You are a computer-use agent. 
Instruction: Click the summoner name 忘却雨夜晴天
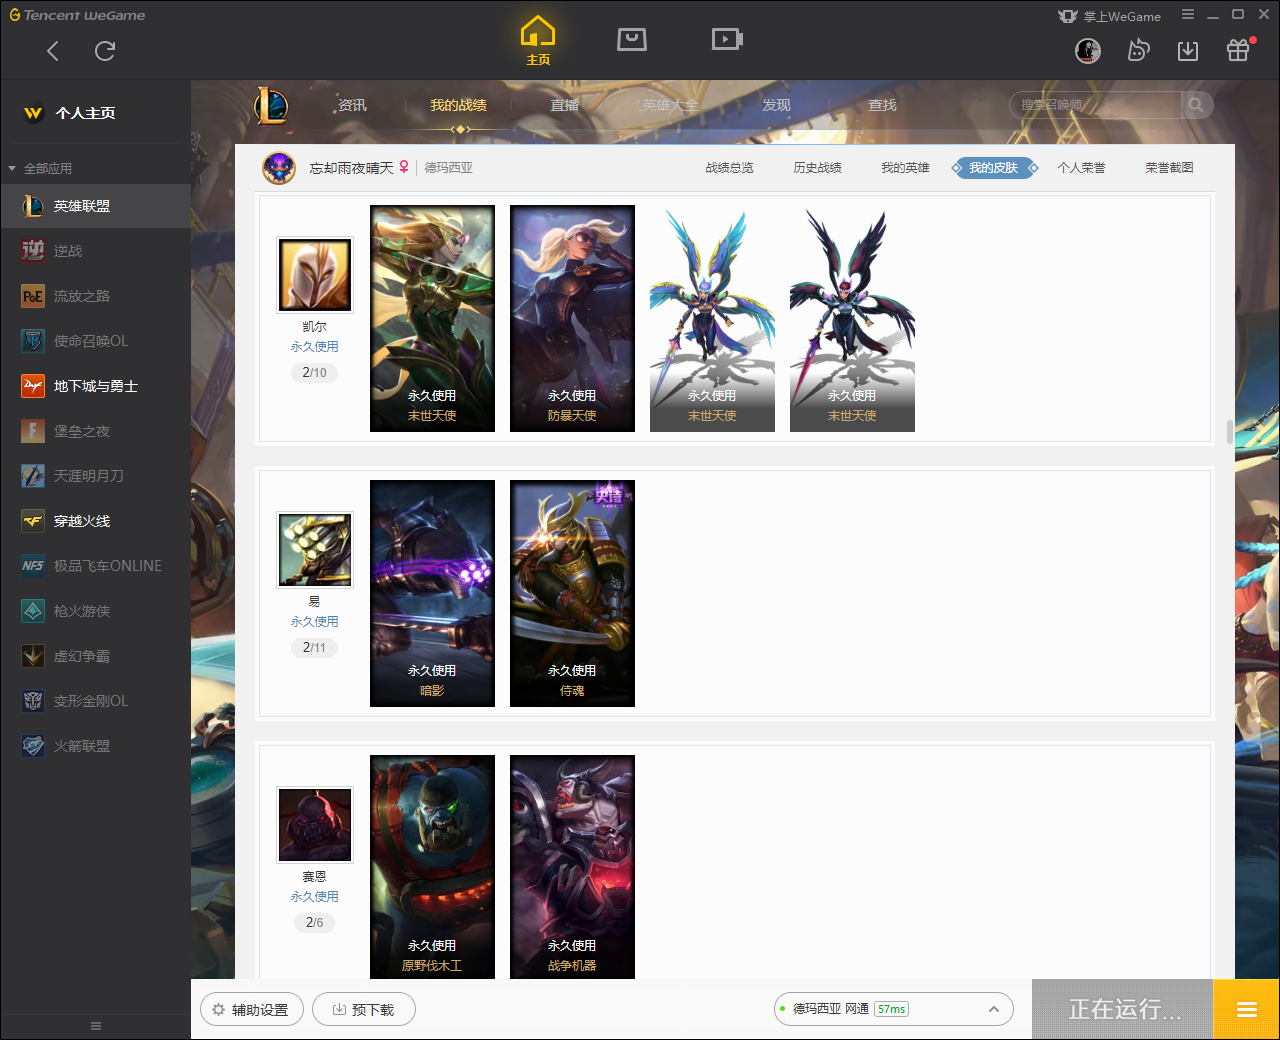point(352,168)
